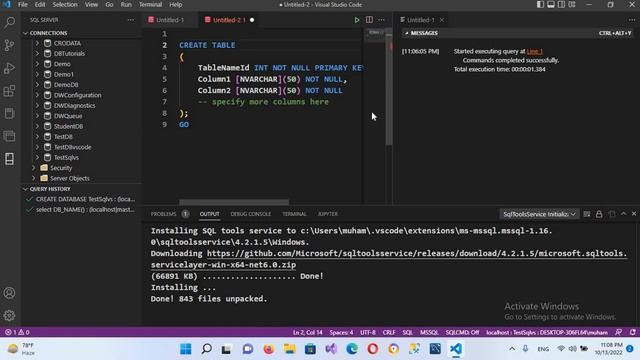This screenshot has height=360, width=640.
Task: Open the SQL Server view icon
Action: tap(9, 159)
